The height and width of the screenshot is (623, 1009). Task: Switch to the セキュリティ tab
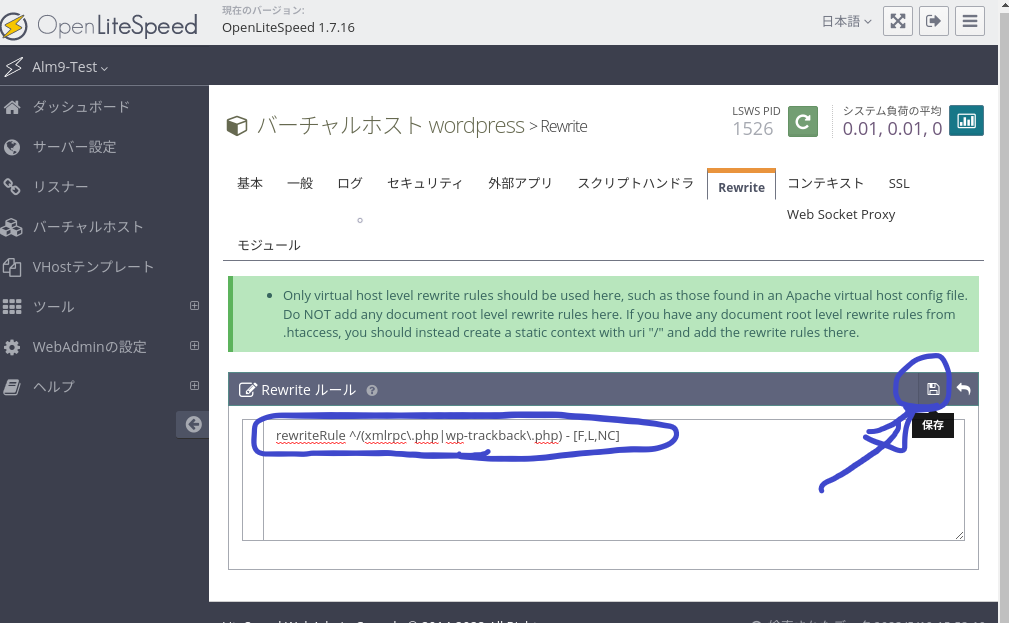tap(425, 183)
